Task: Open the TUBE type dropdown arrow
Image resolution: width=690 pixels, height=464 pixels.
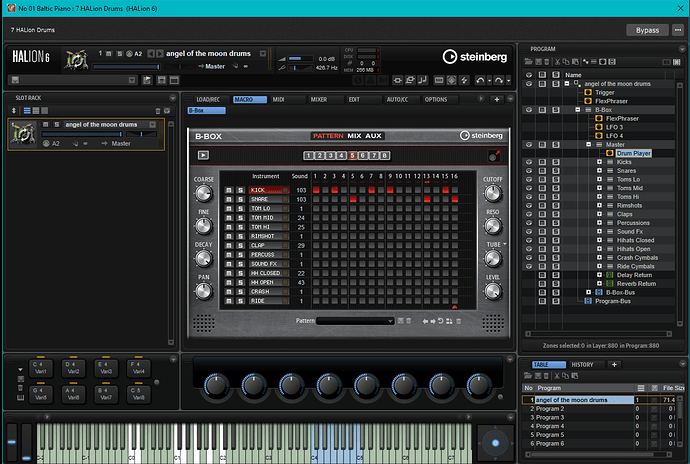Action: (505, 244)
